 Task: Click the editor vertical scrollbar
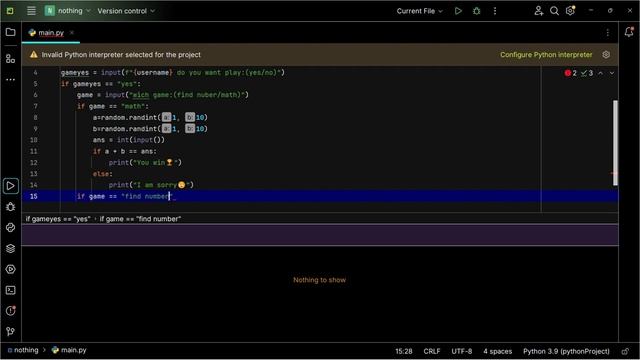[x=615, y=143]
